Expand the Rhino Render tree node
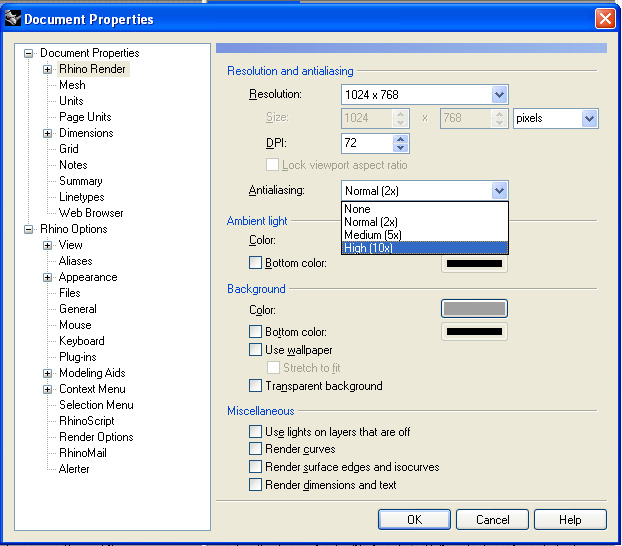Viewport: 622px width, 546px height. 48,69
